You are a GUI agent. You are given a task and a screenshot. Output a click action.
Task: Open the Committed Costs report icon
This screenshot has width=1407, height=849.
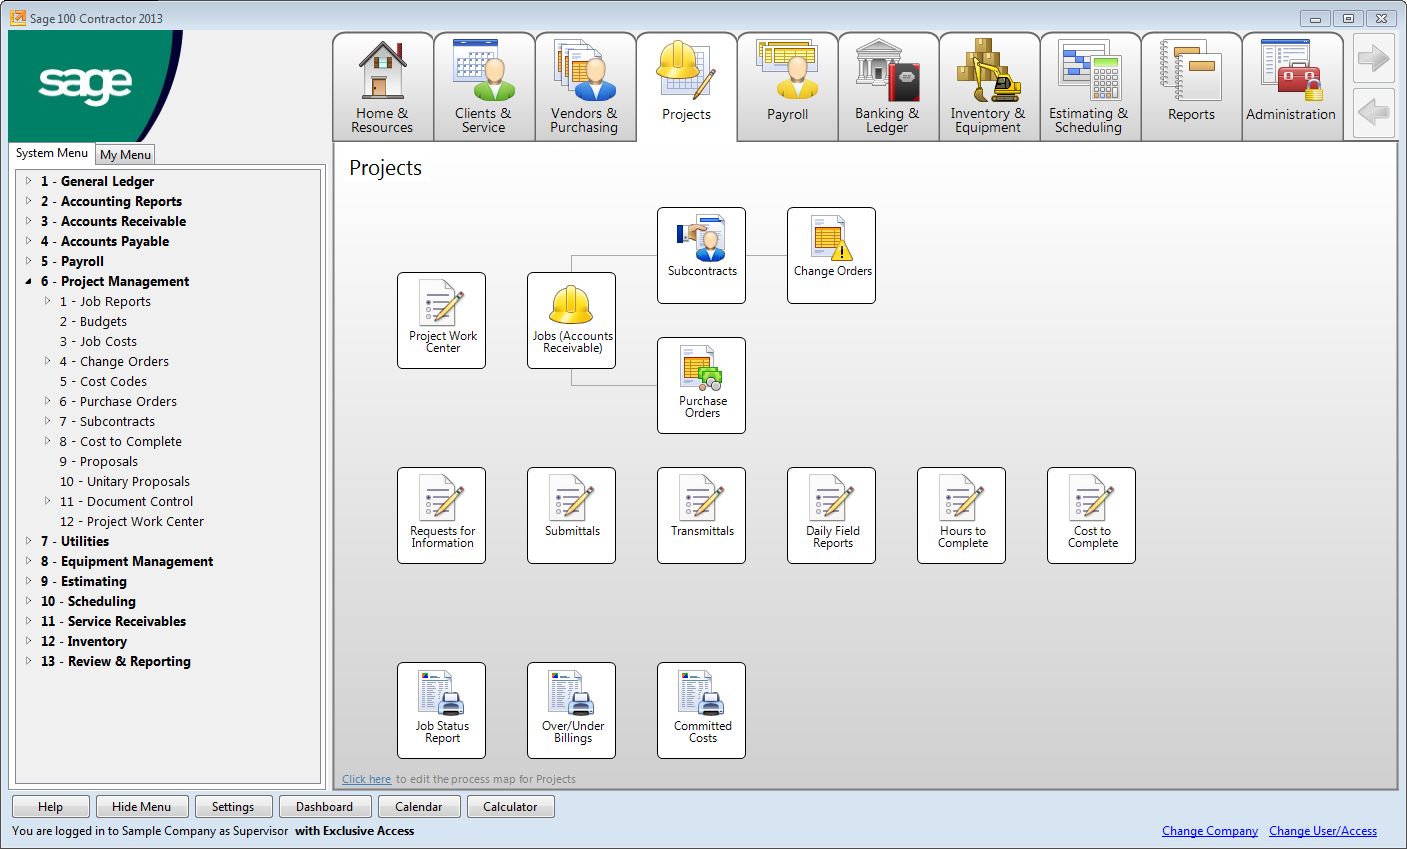coord(702,710)
